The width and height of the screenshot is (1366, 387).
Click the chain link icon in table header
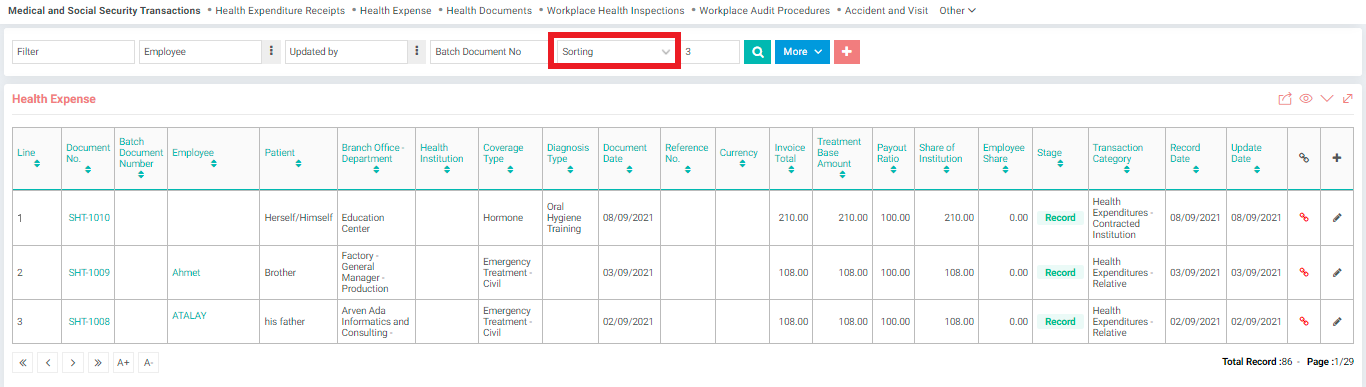click(1303, 157)
